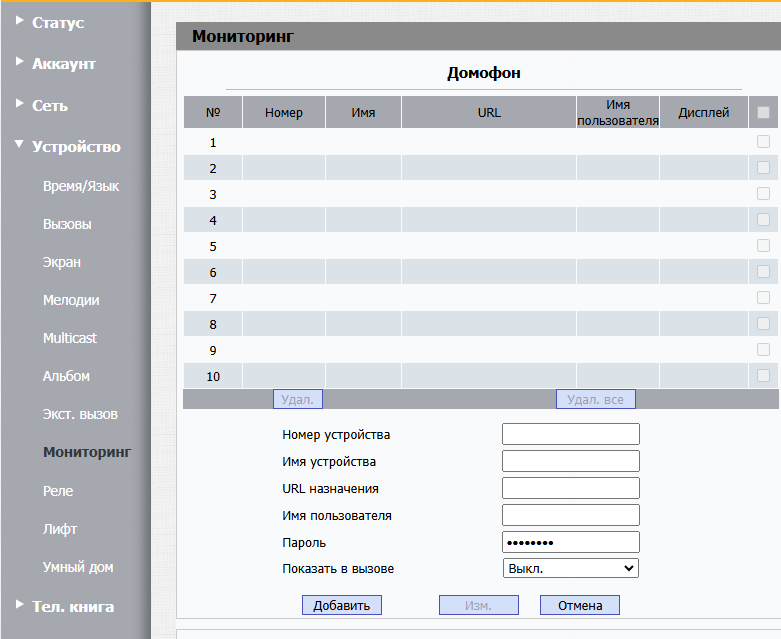Expand the Тел. книга section
Image resolution: width=781 pixels, height=639 pixels.
click(72, 606)
